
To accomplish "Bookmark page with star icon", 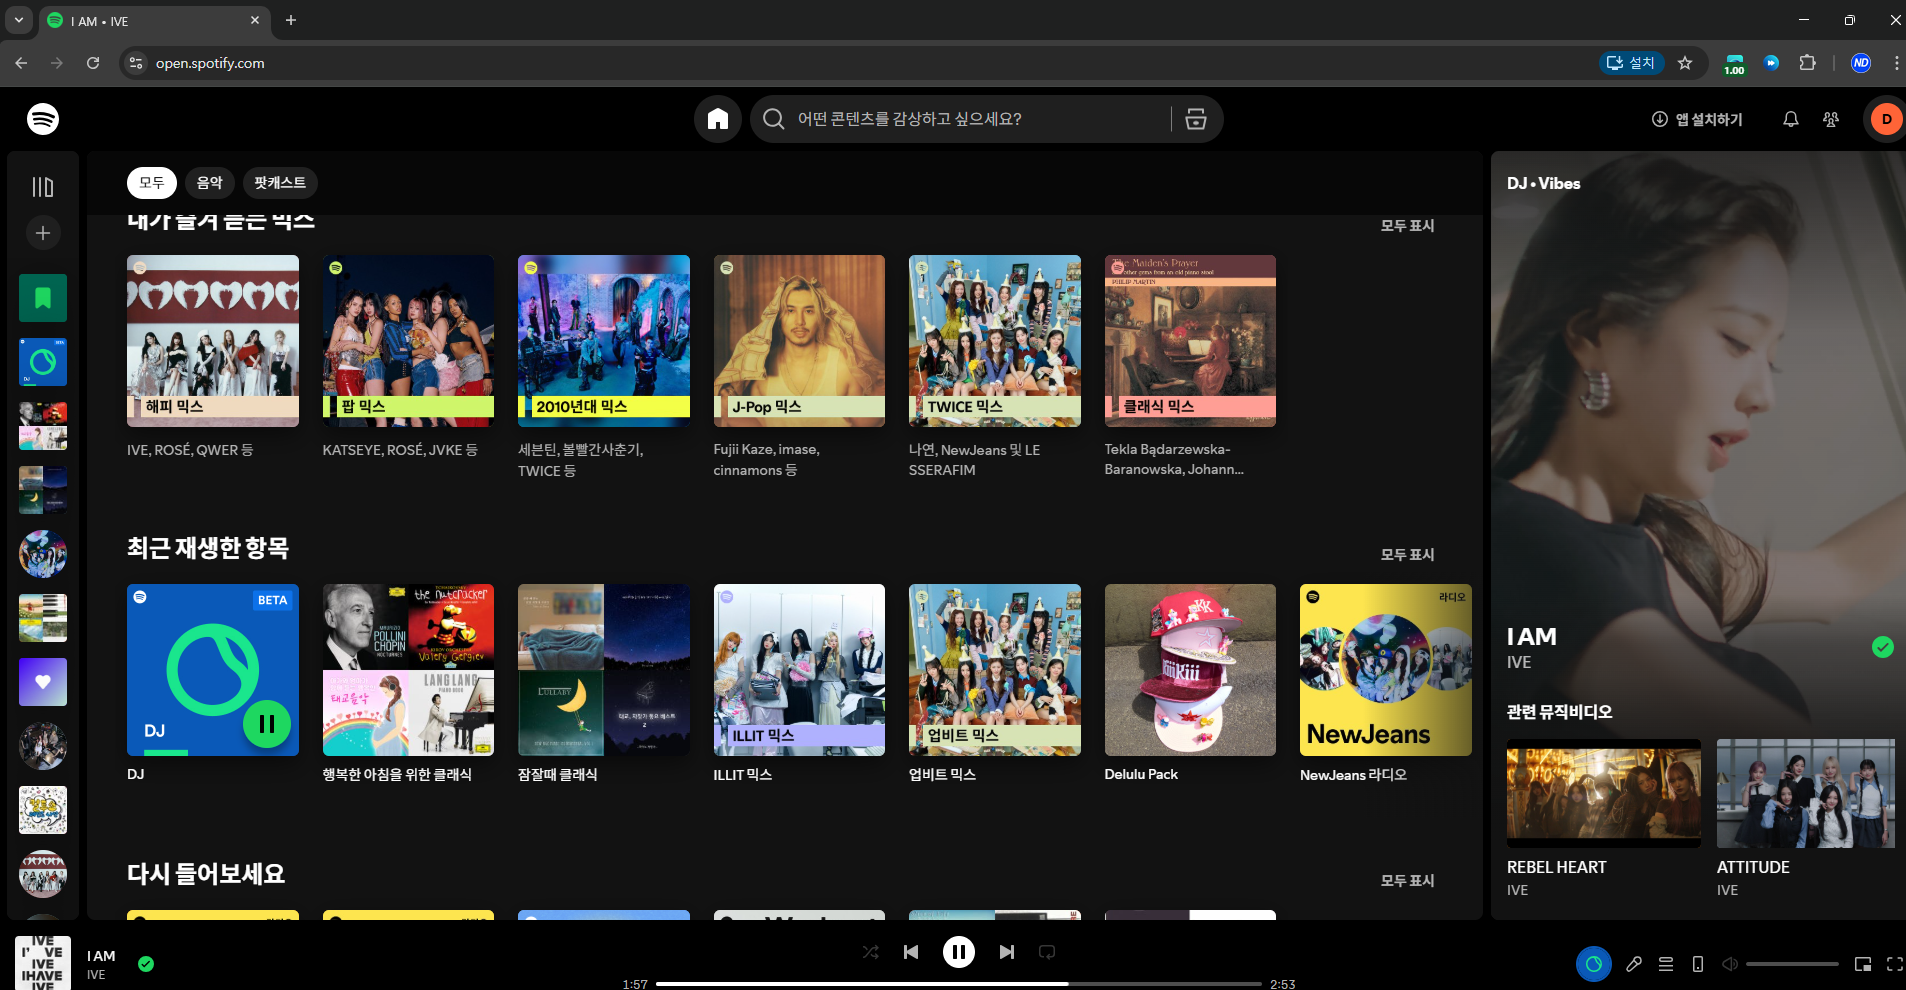I will [x=1685, y=63].
